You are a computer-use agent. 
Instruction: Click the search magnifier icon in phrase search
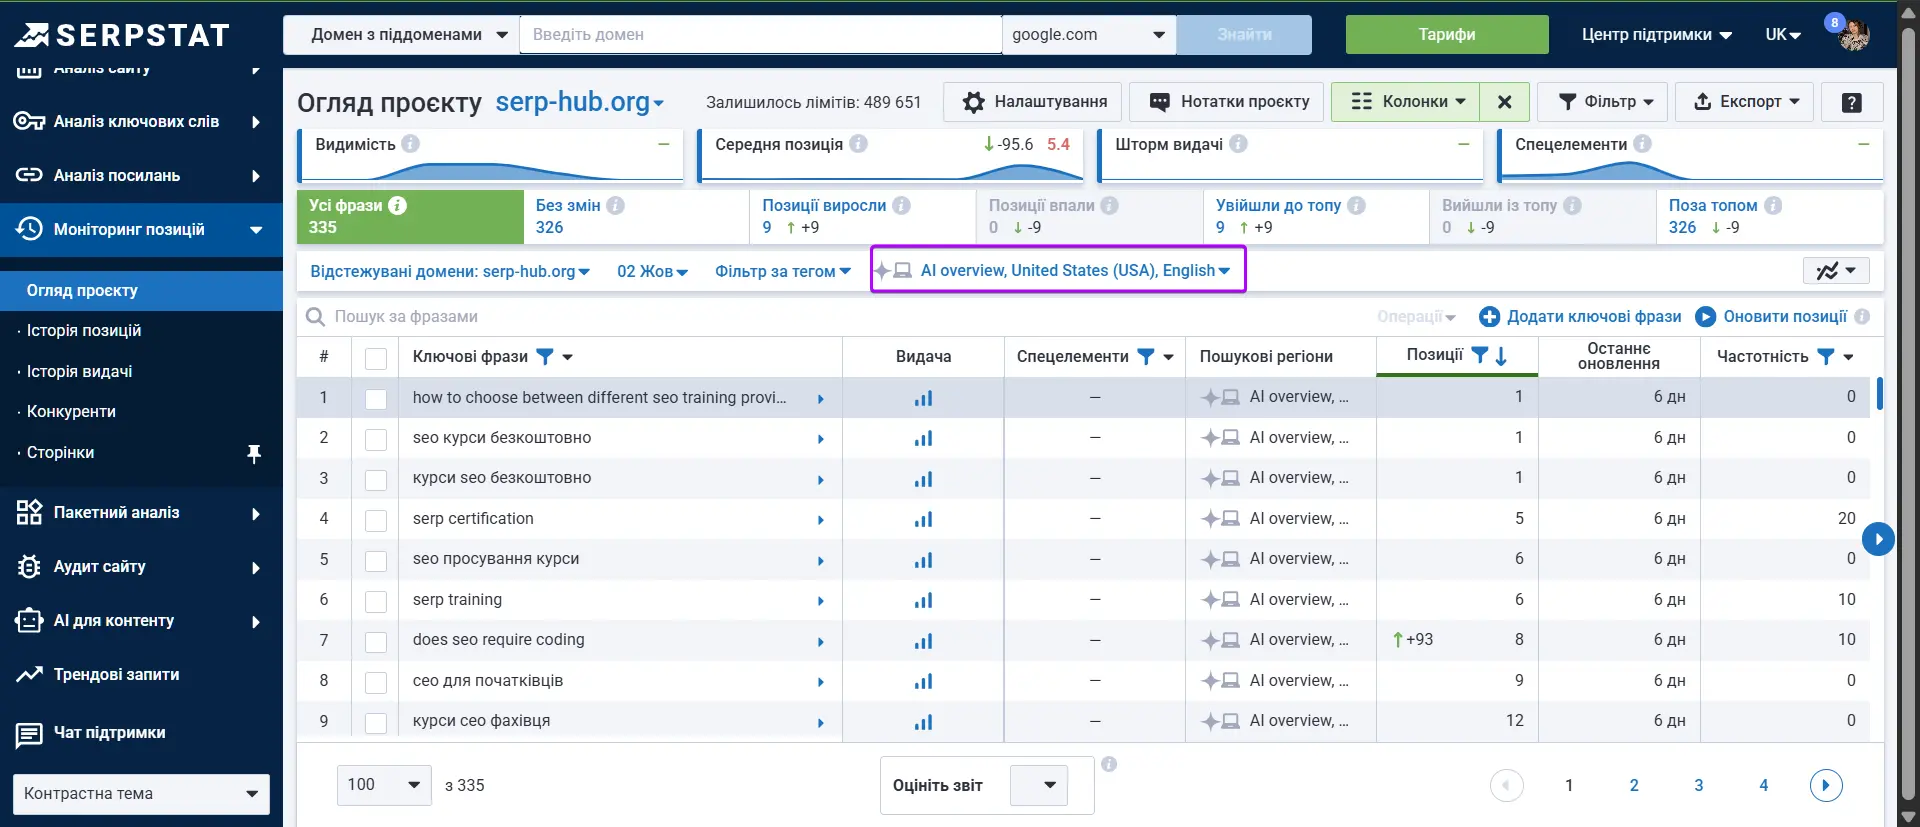pyautogui.click(x=315, y=317)
